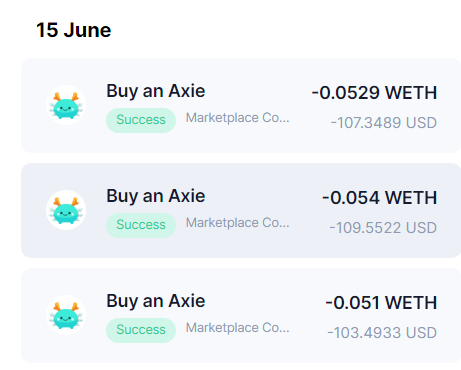Click the -103.4933 USD value

click(382, 333)
